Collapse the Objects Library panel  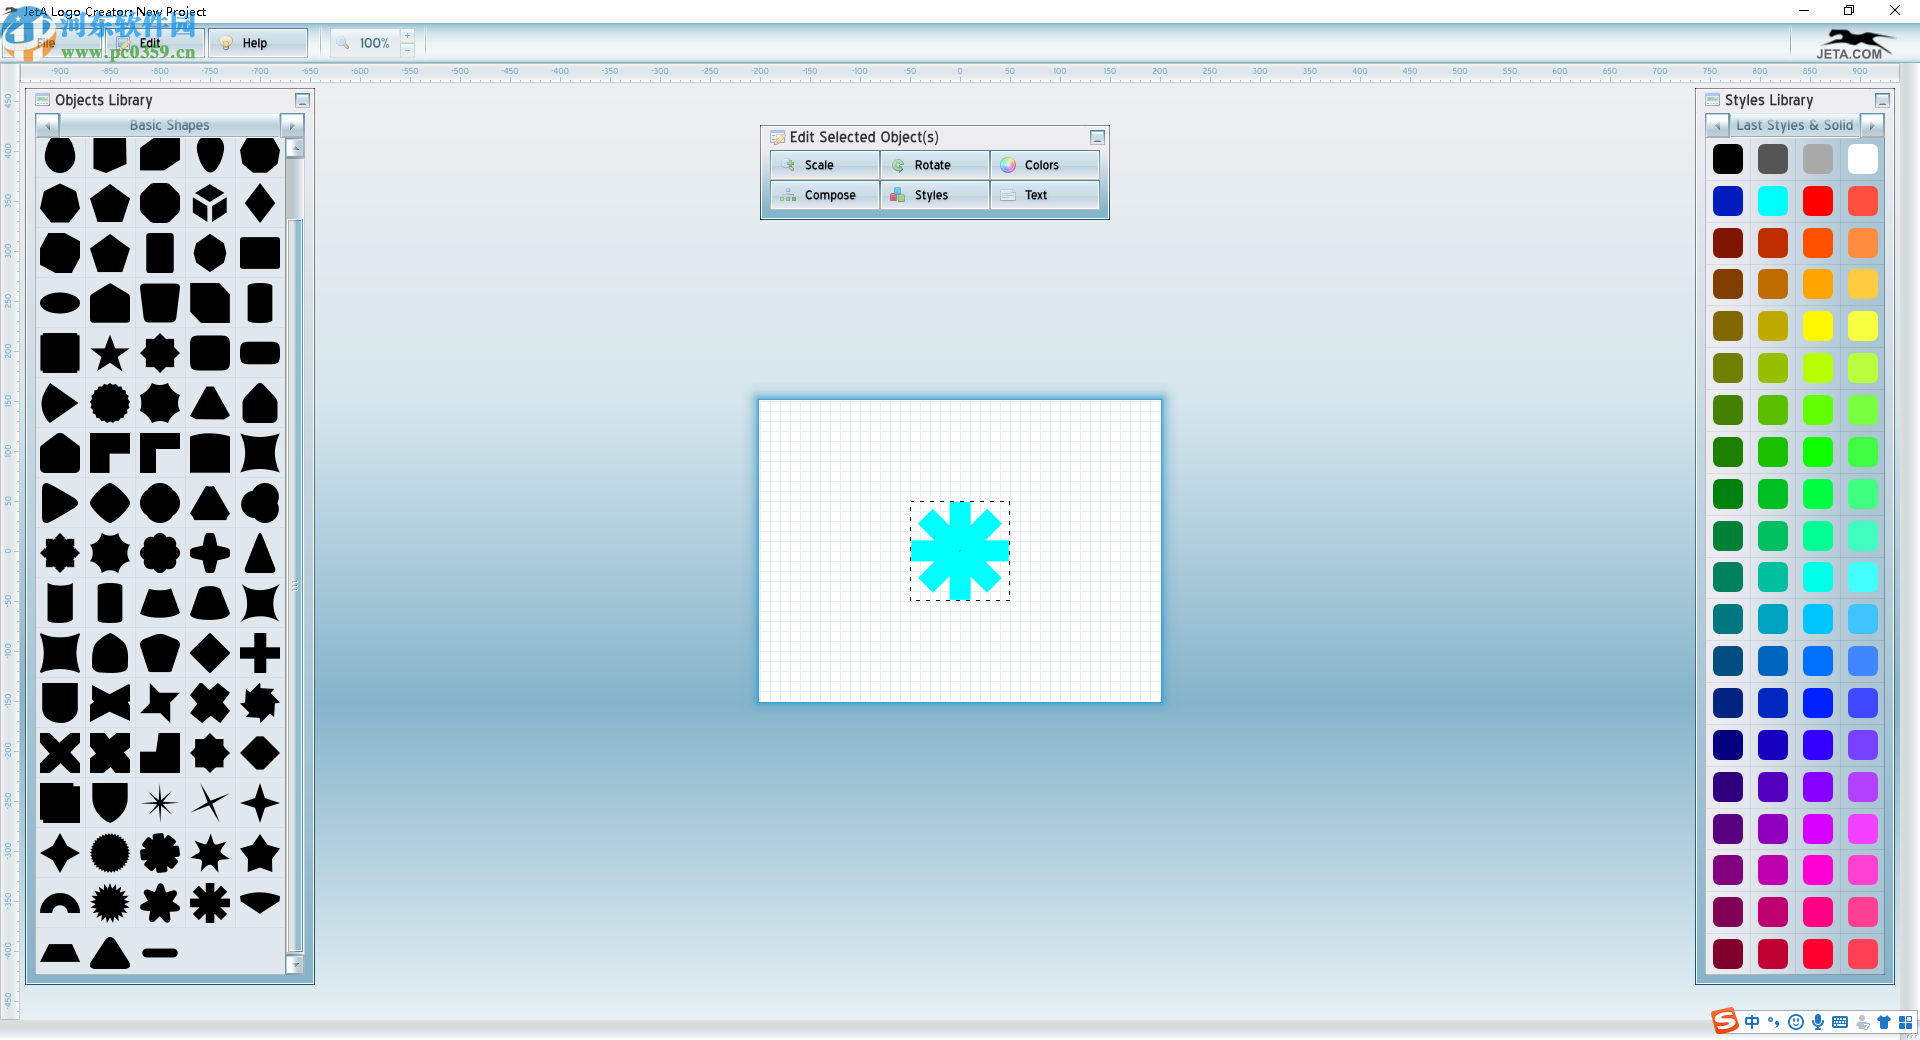click(302, 100)
